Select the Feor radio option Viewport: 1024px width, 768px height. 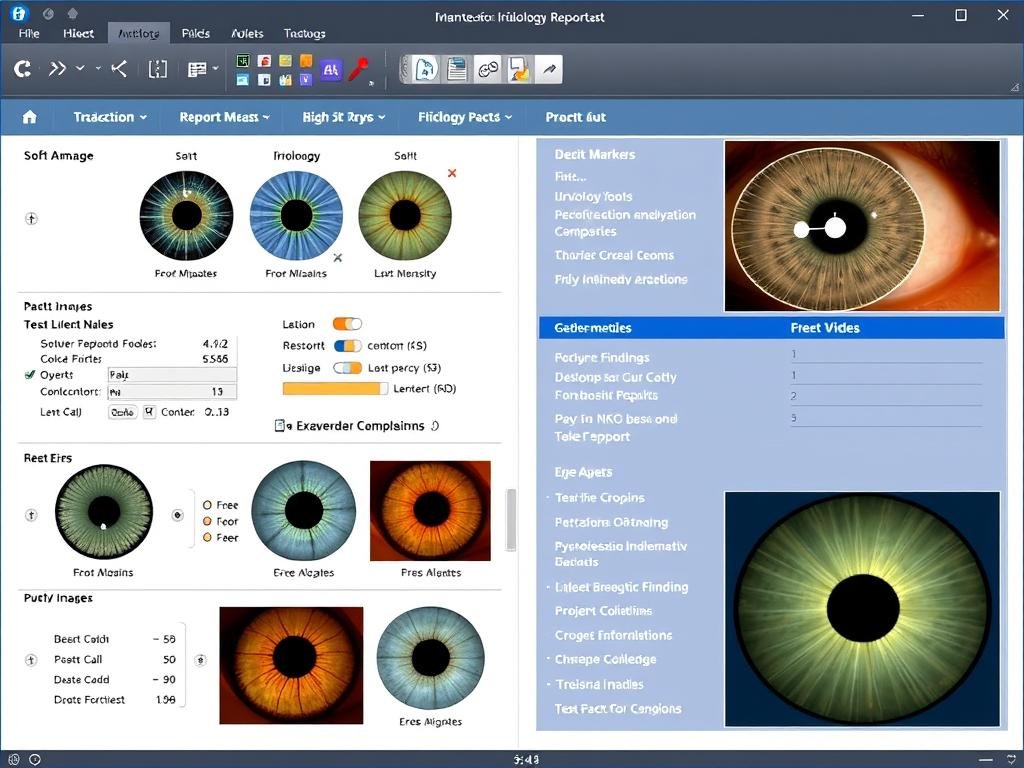click(x=207, y=521)
